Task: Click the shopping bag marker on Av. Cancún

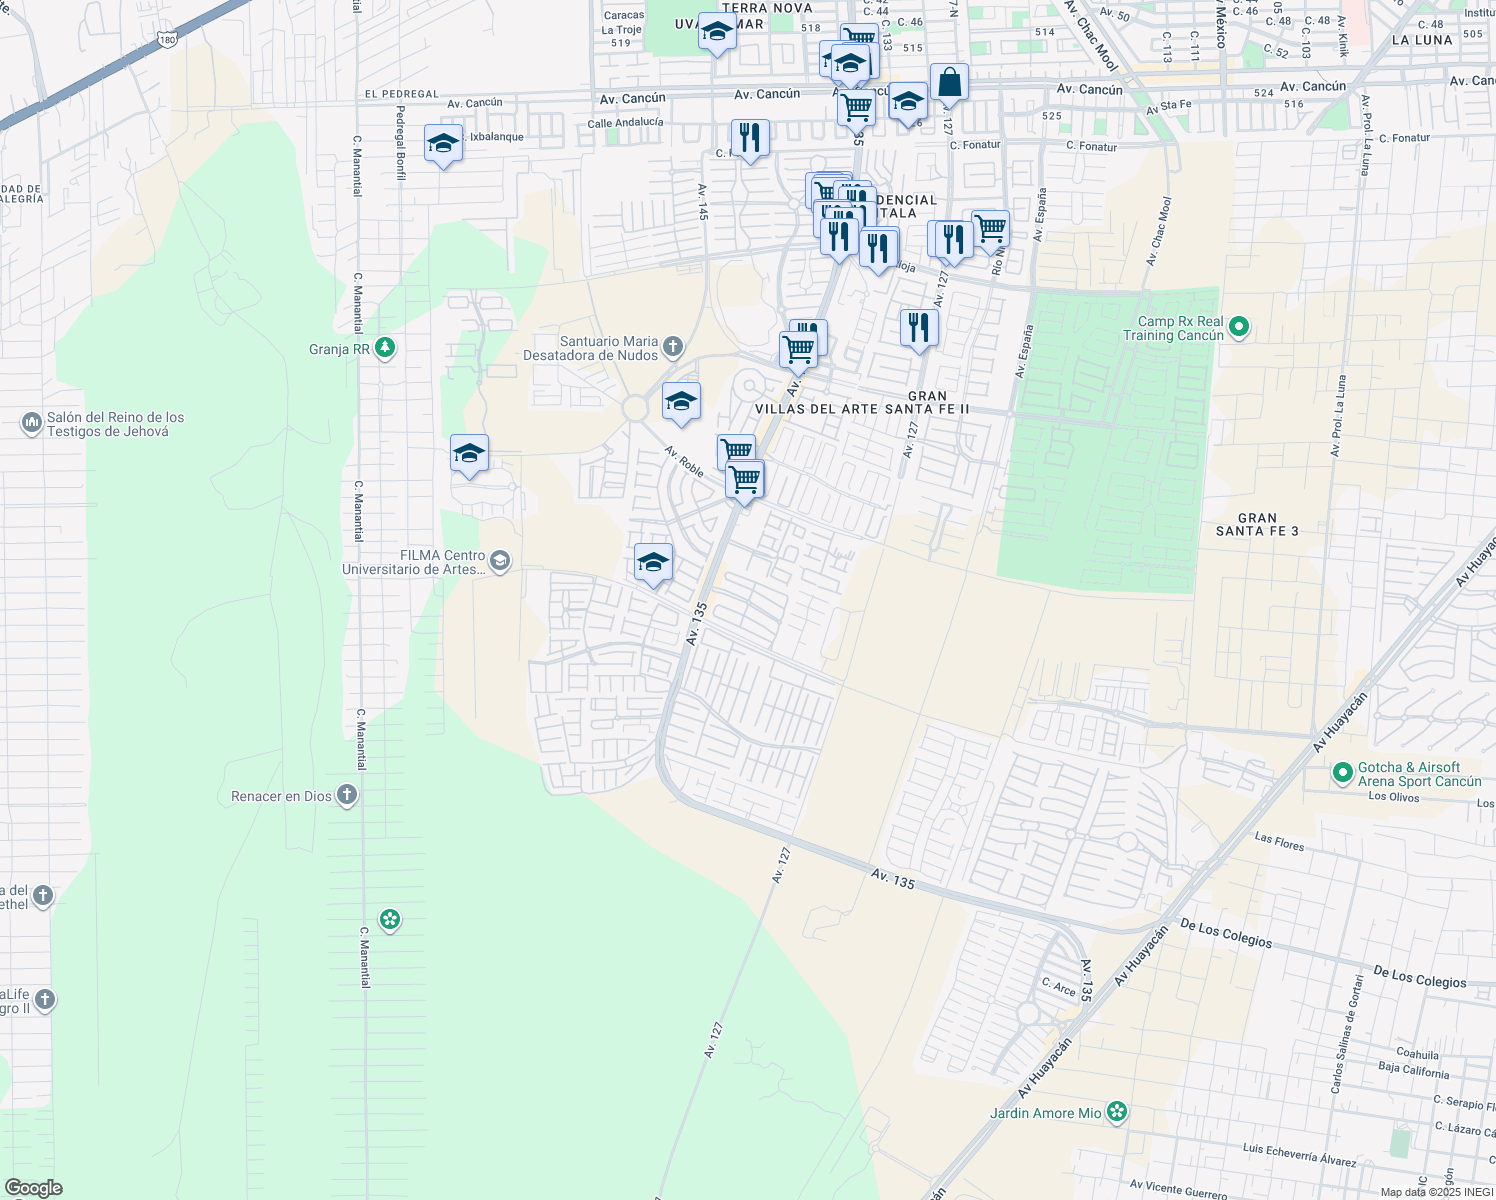Action: click(x=950, y=80)
